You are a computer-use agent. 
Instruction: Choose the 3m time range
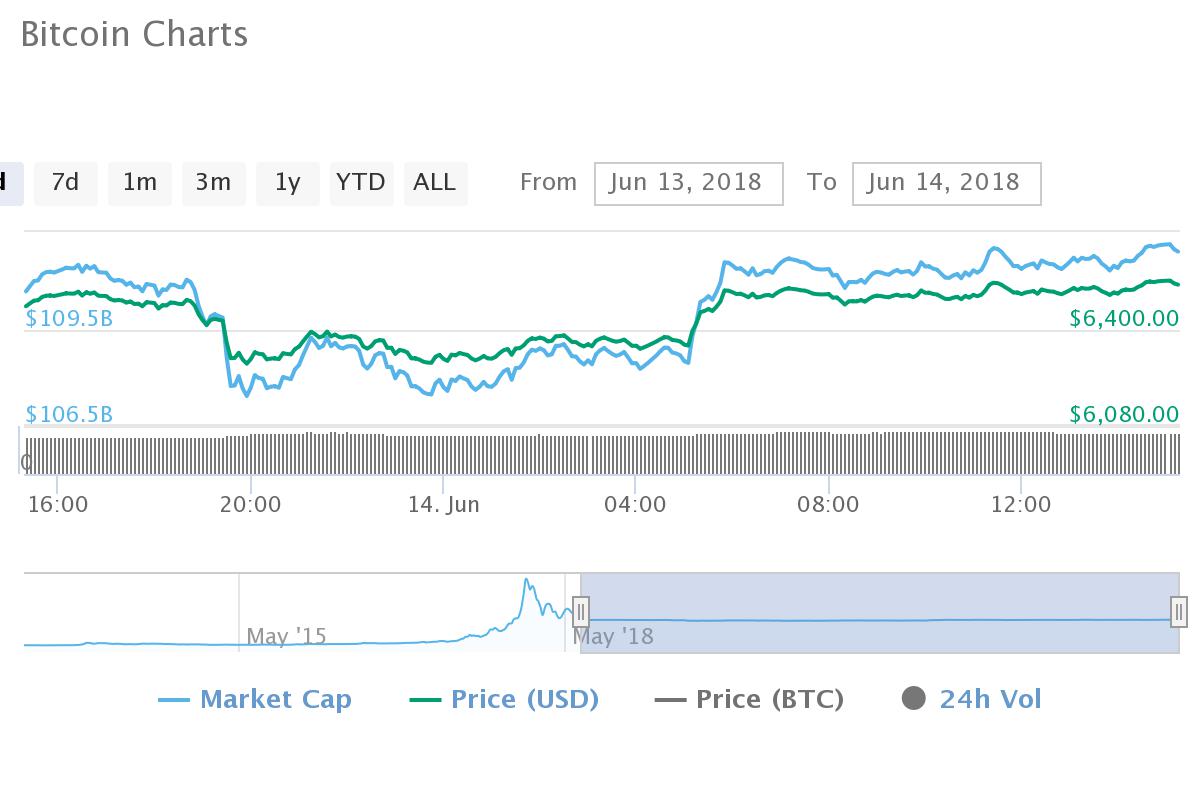213,183
